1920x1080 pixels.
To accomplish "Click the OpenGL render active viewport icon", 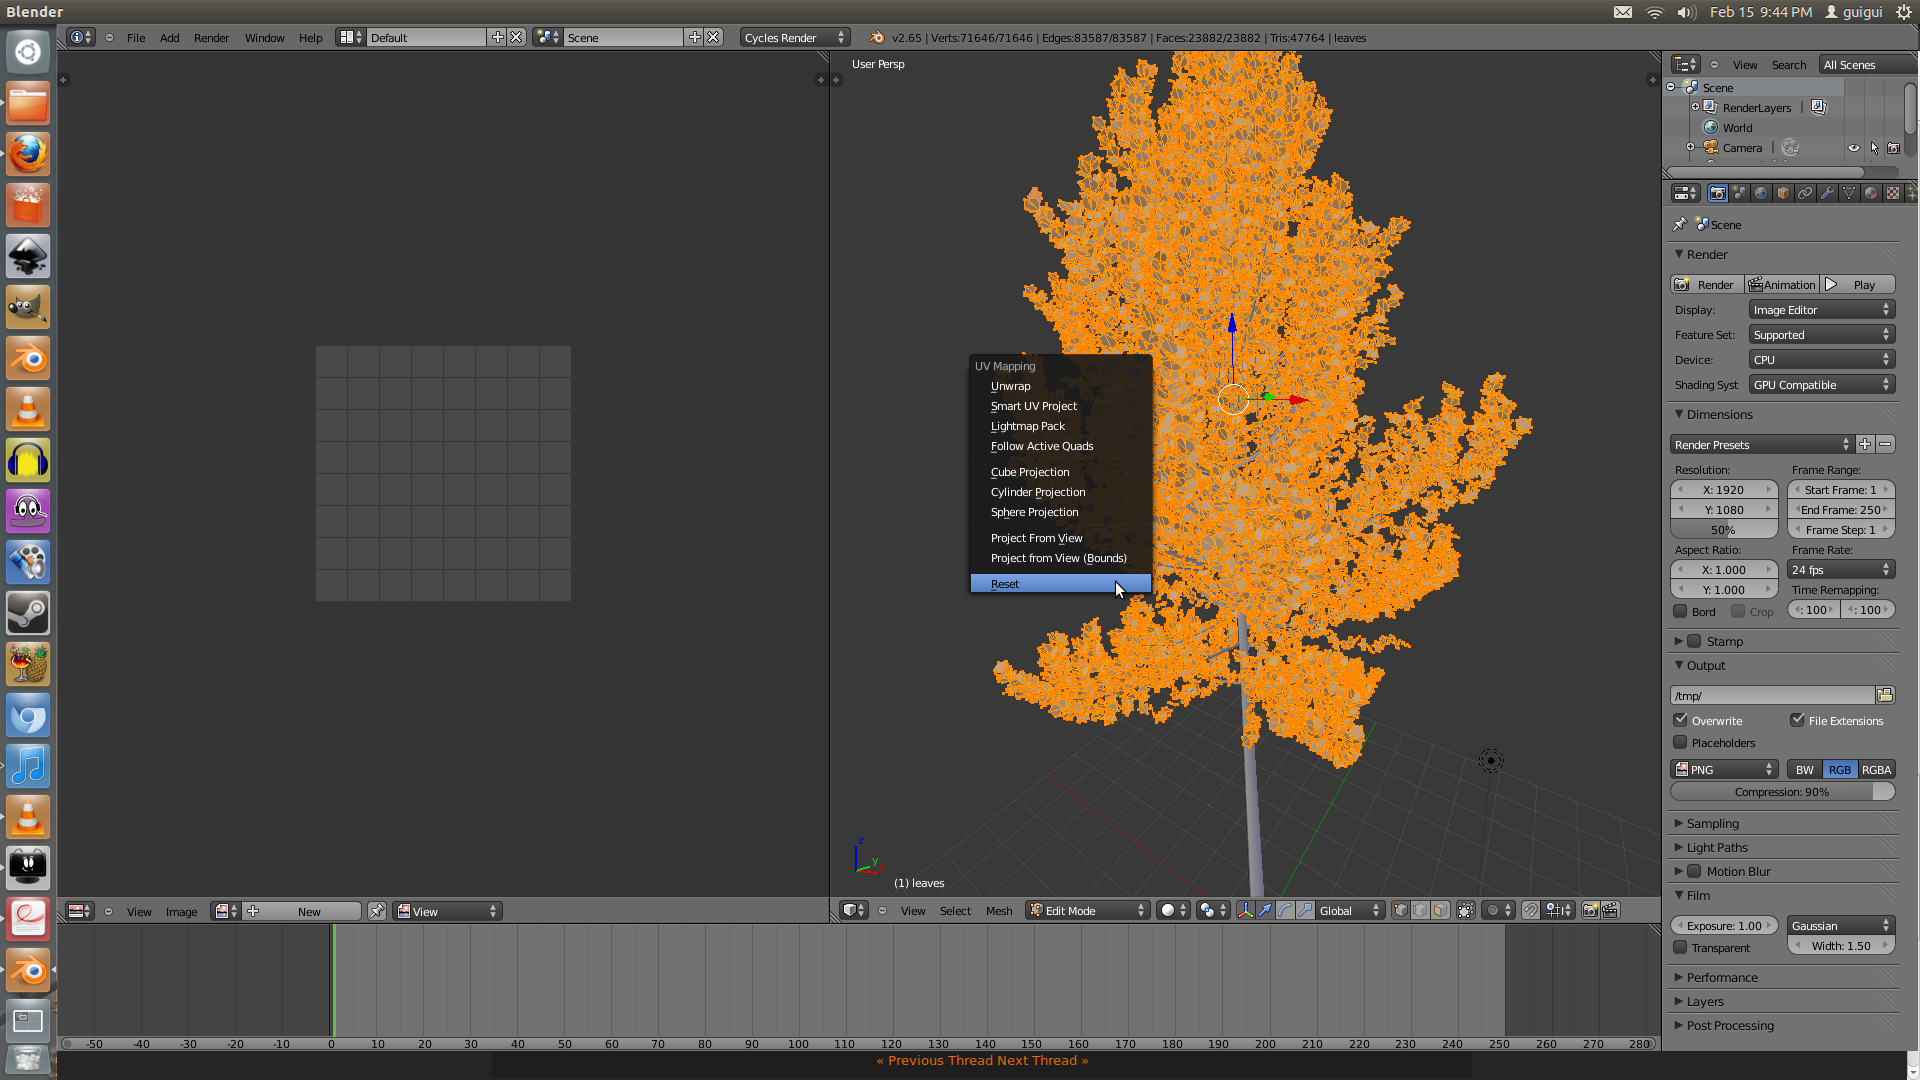I will click(x=1590, y=910).
